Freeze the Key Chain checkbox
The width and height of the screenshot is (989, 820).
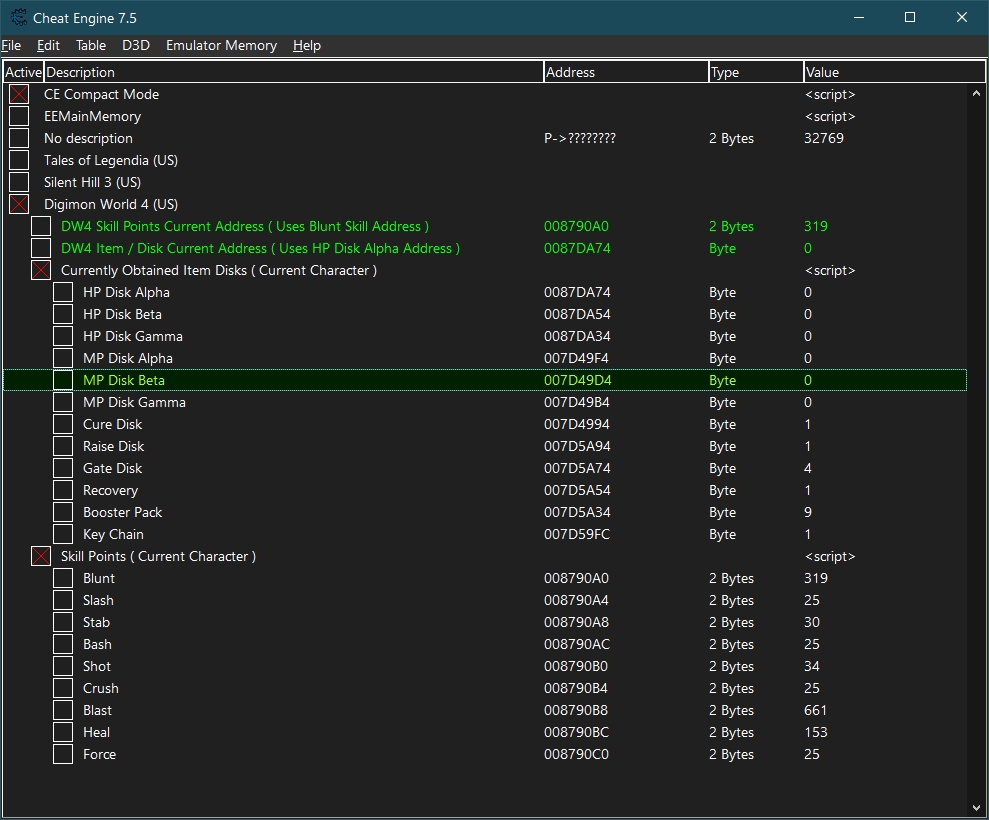pos(63,534)
